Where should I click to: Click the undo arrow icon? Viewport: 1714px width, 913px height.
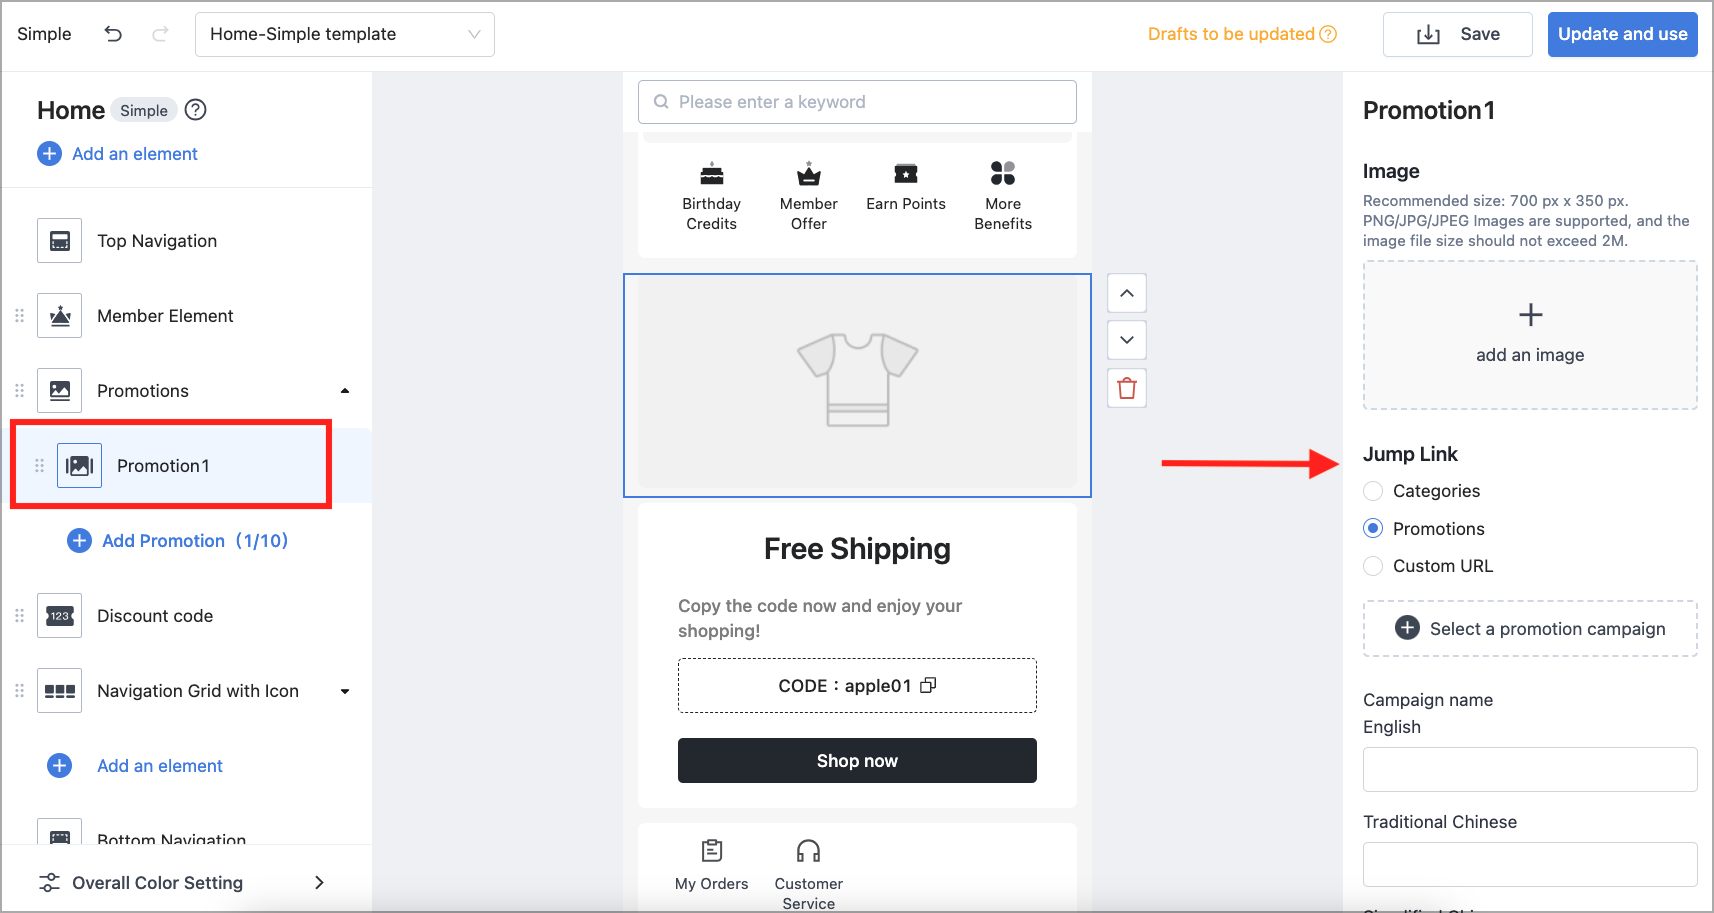tap(113, 34)
